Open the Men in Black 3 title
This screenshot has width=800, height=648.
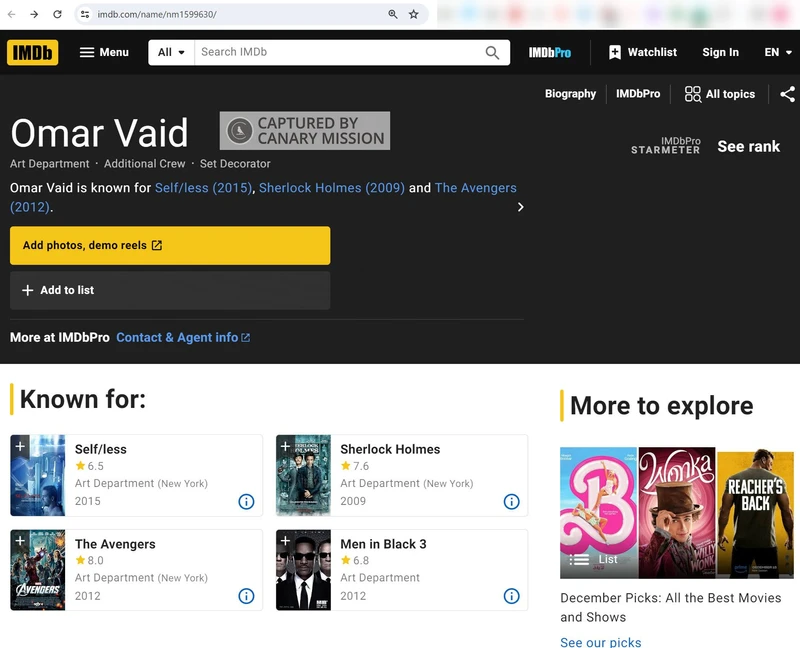pos(383,544)
